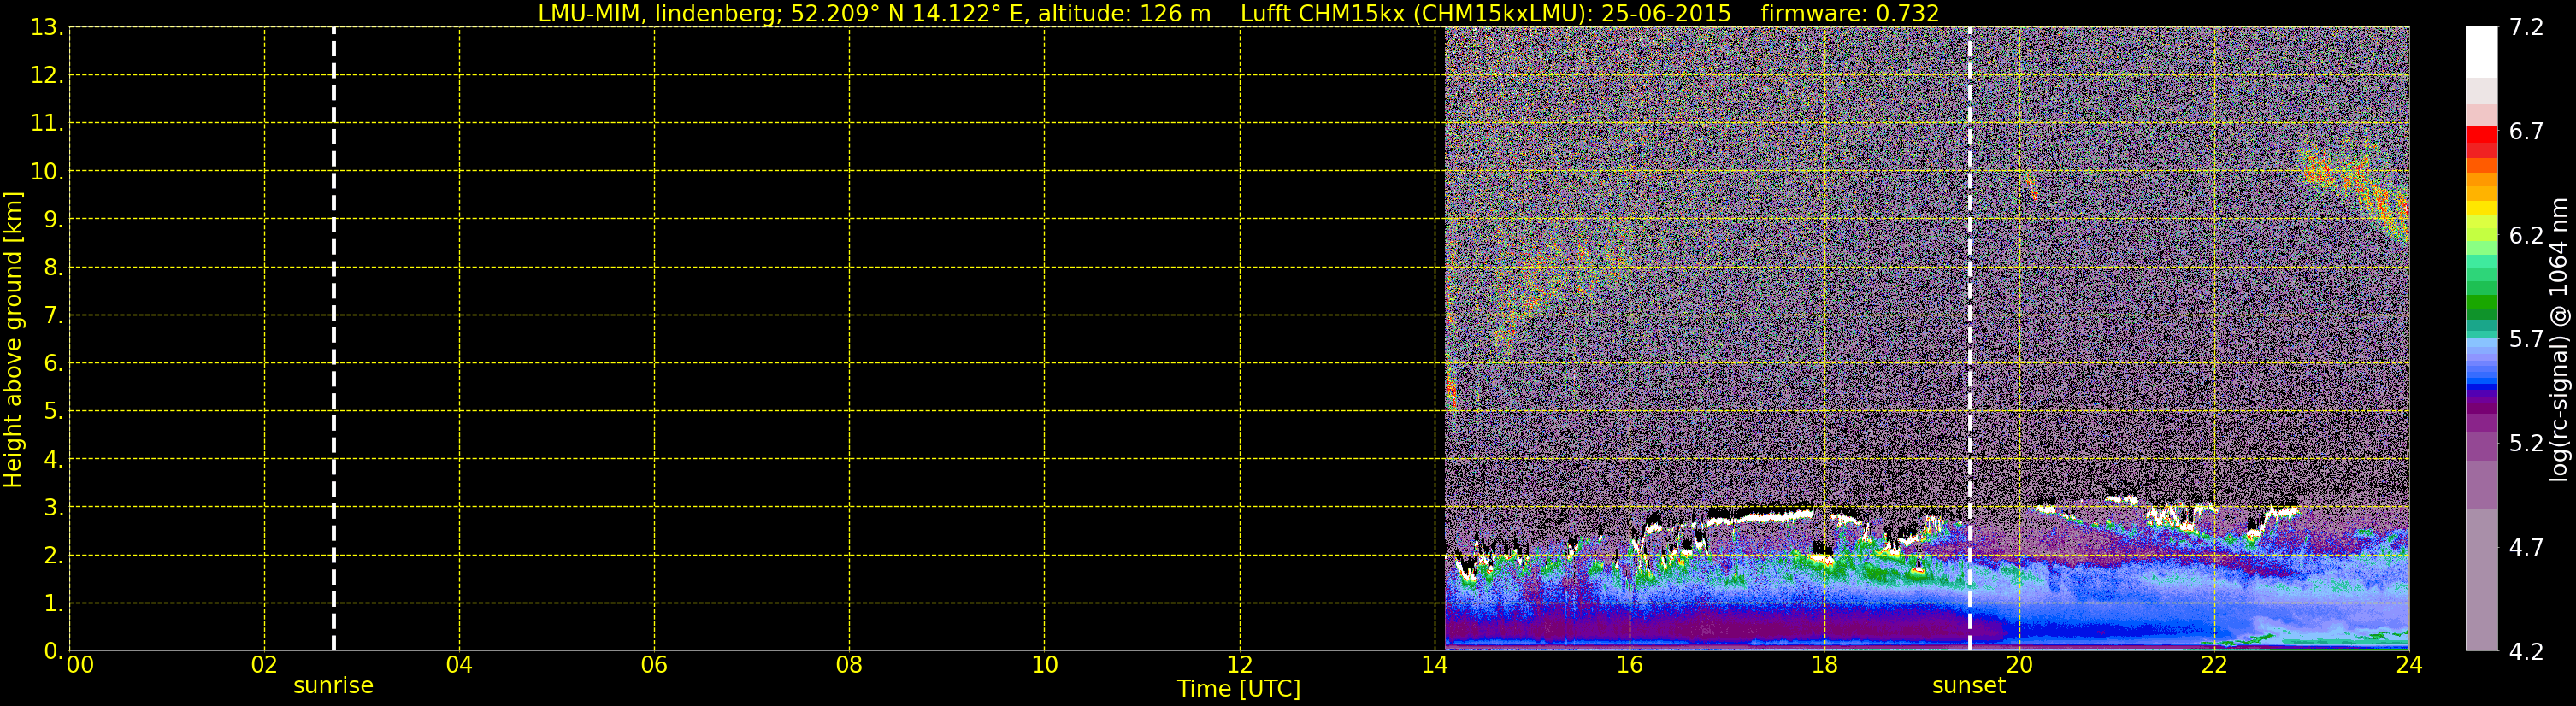Viewport: 2576px width, 706px height.
Task: Click the time axis tick label 18
Action: click(1824, 665)
